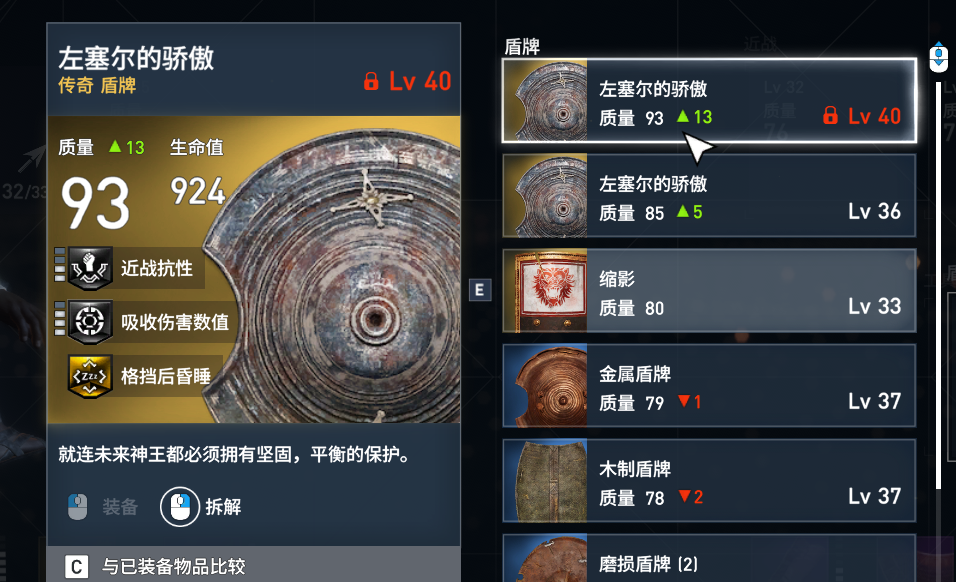Pick the 磨损盾牌 (2) list entry

tap(709, 558)
